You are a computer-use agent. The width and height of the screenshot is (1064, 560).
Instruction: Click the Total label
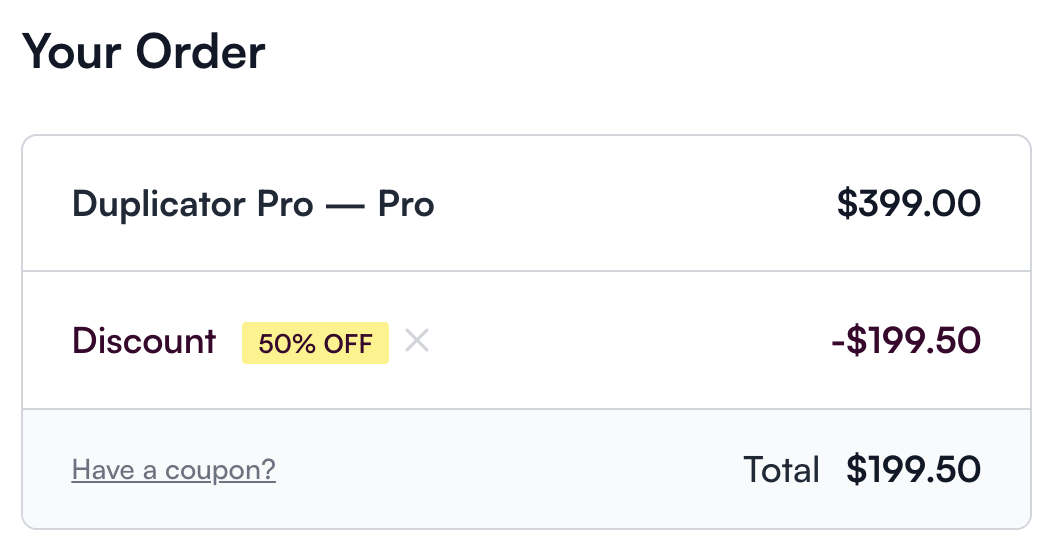[x=782, y=469]
